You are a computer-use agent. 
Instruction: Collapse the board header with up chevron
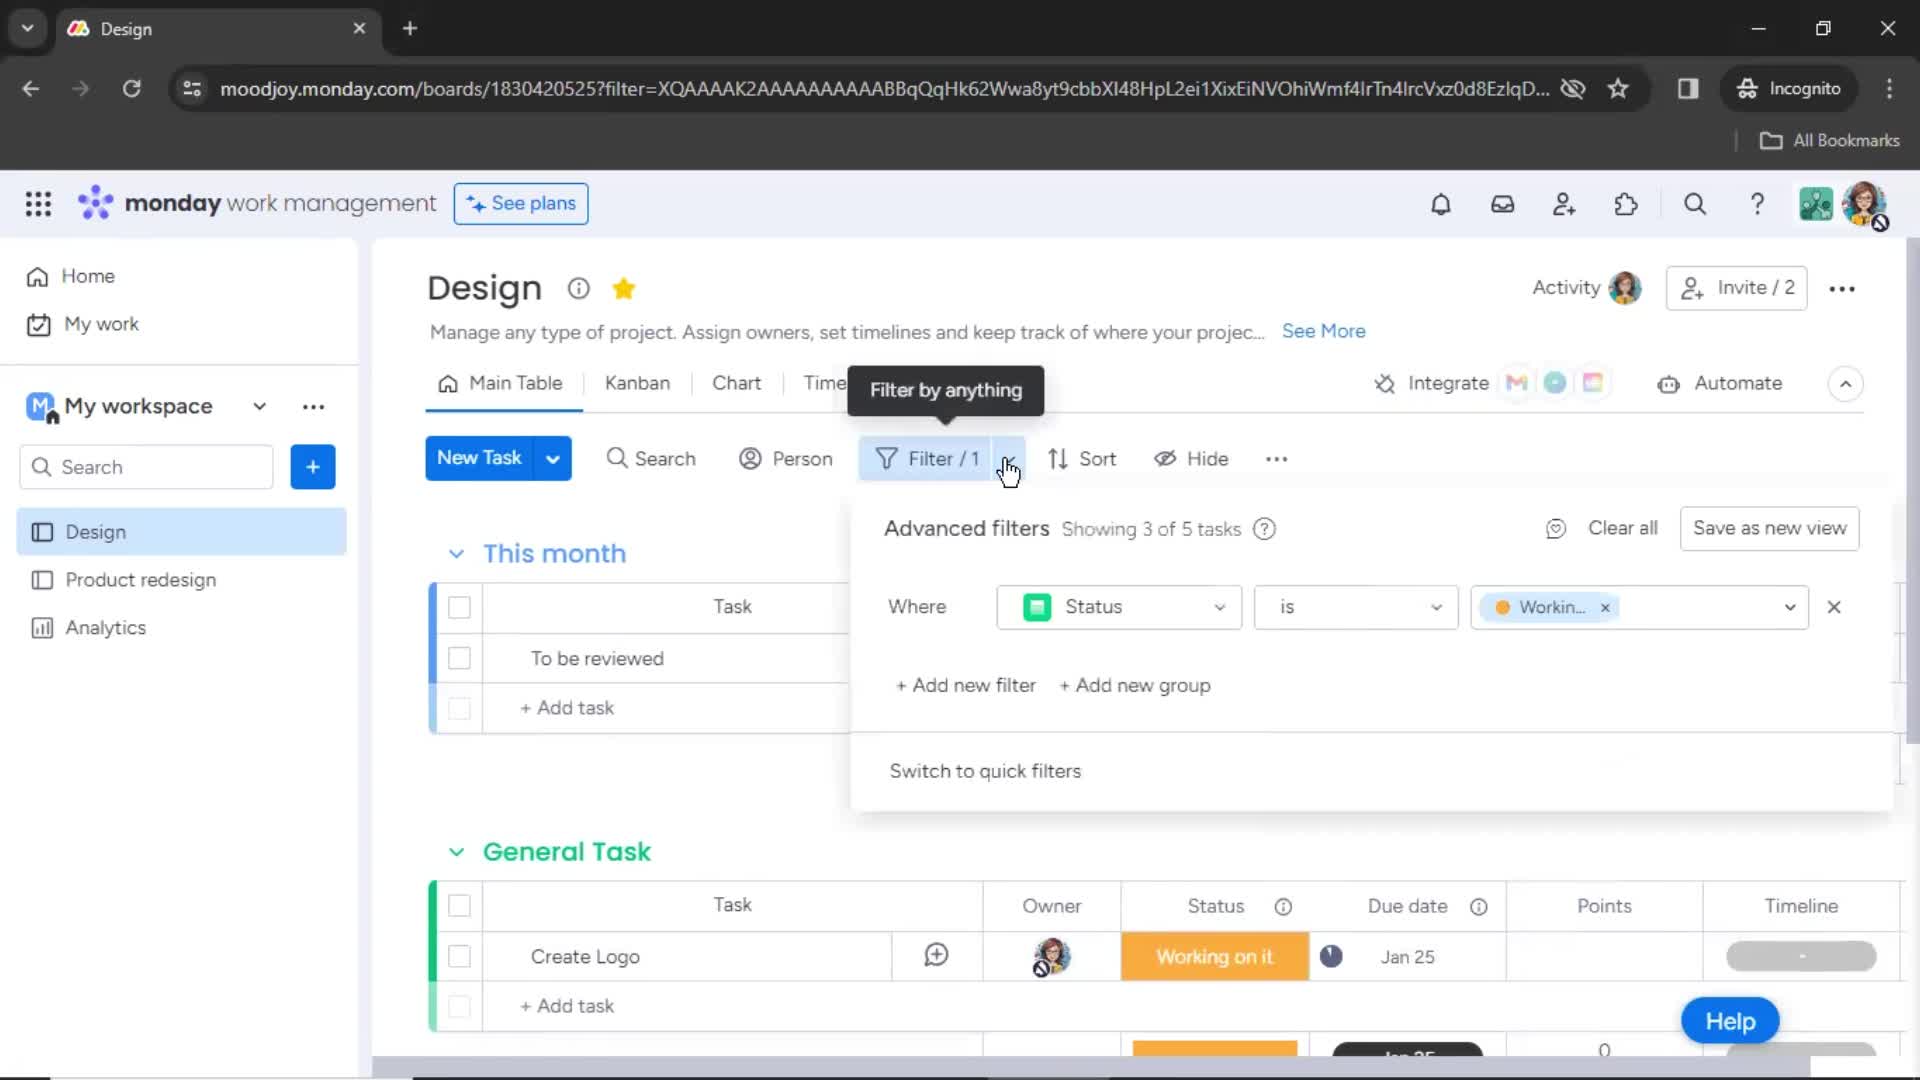coord(1845,384)
